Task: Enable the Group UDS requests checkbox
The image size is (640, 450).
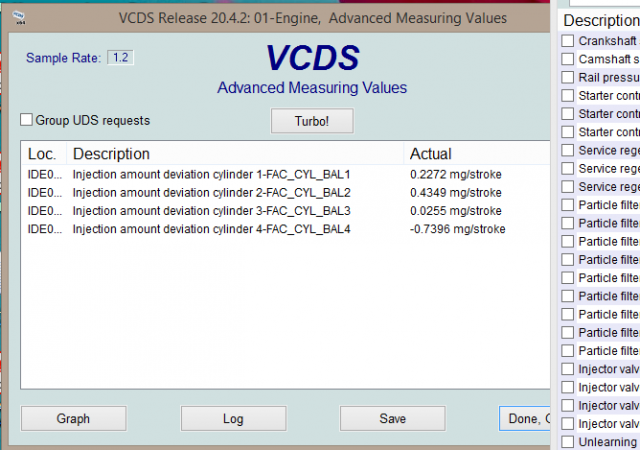Action: 27,120
